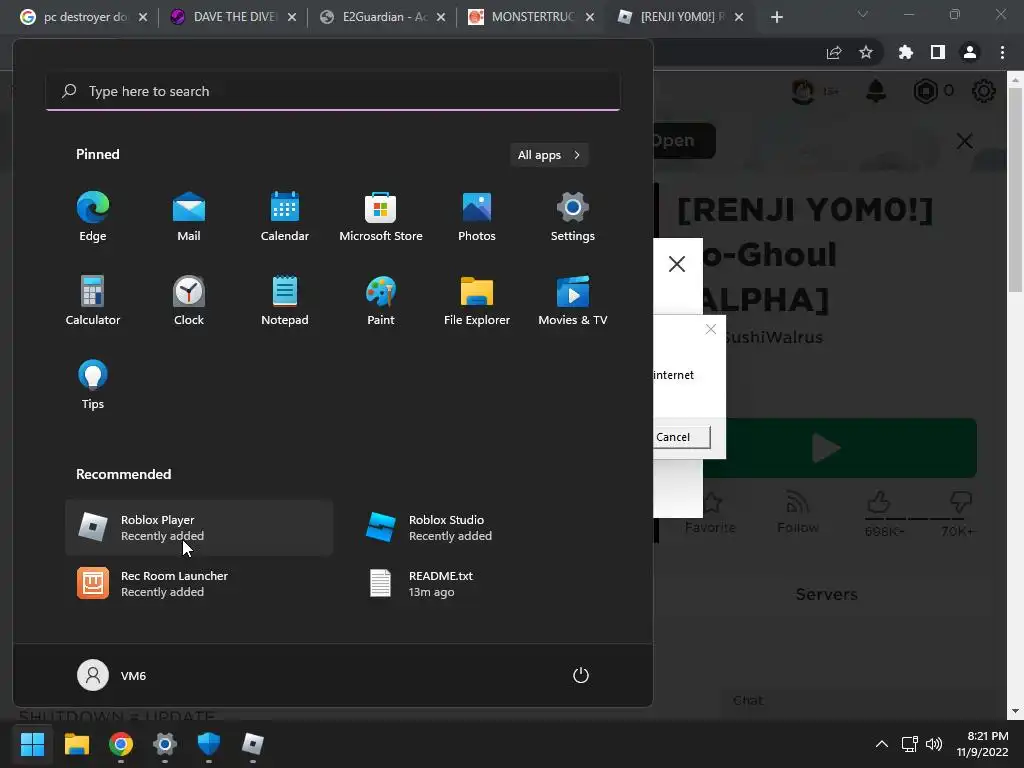The height and width of the screenshot is (768, 1024).
Task: Open VM6 user account menu
Action: (x=112, y=675)
